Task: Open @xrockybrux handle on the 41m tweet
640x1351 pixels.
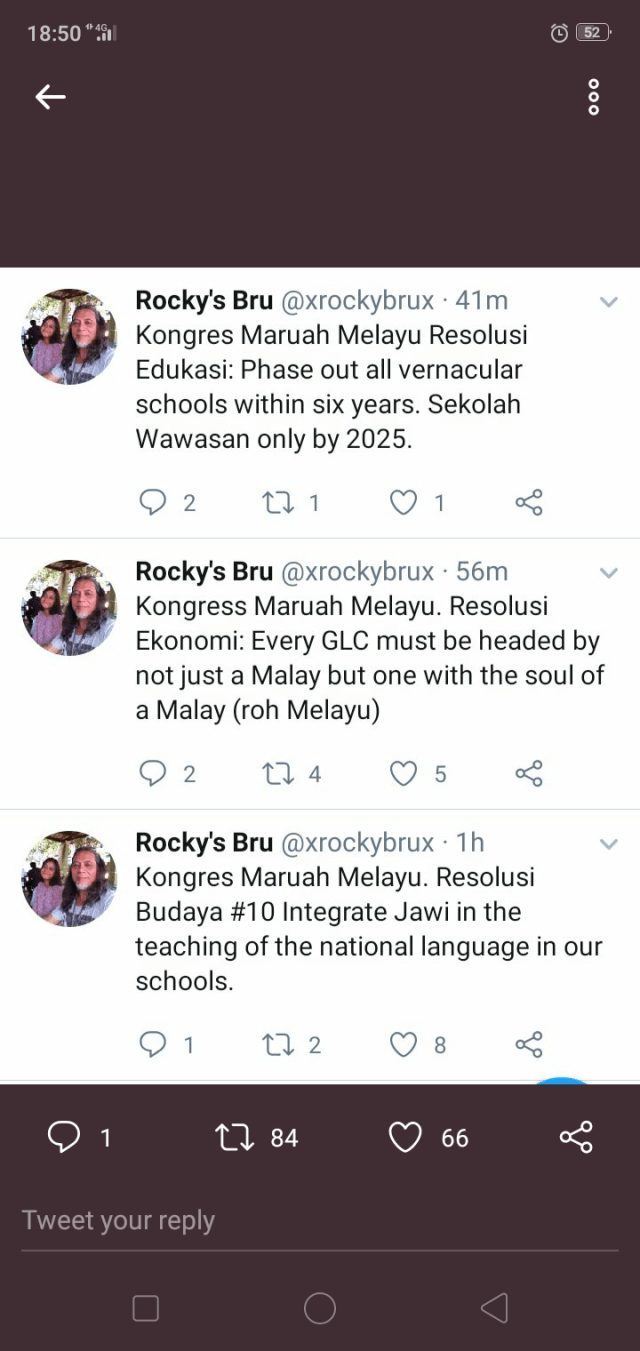Action: tap(358, 300)
